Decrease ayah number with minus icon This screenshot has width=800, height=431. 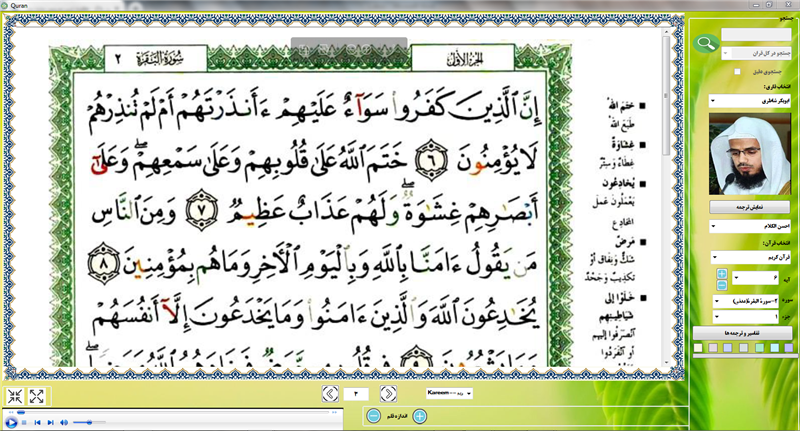point(721,285)
